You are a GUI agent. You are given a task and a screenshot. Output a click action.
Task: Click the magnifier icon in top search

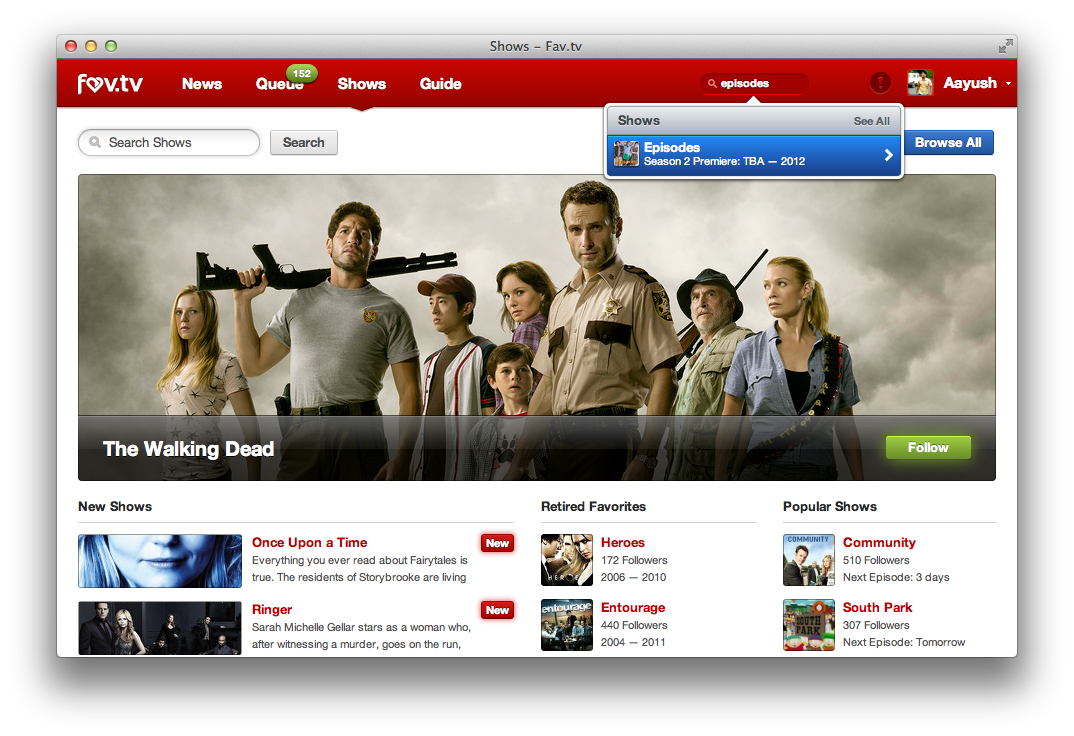click(712, 84)
